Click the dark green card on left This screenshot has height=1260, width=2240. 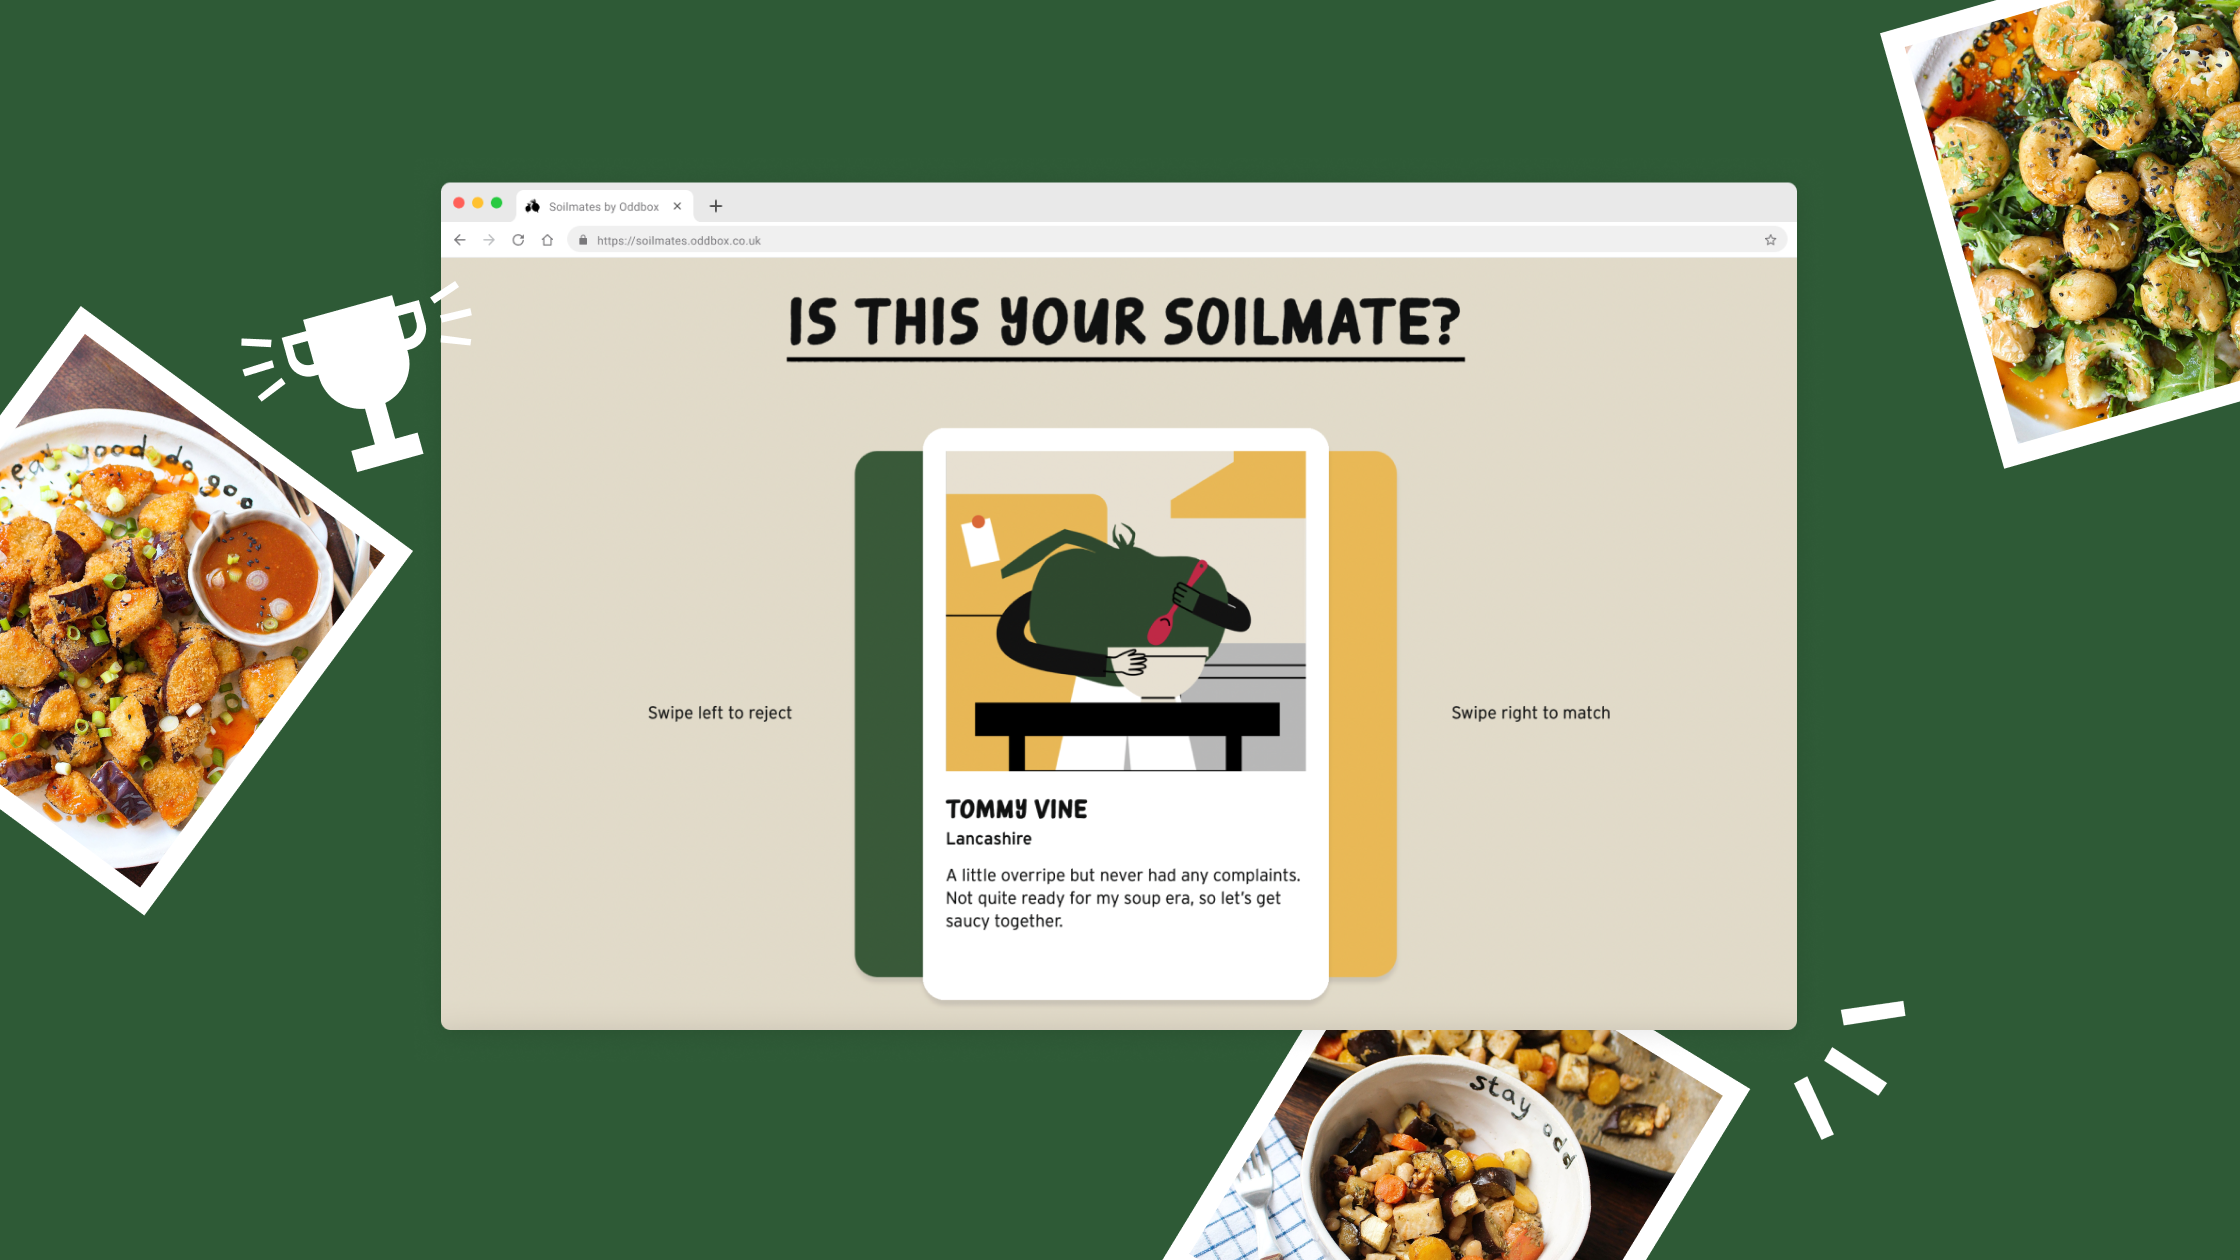tap(889, 714)
